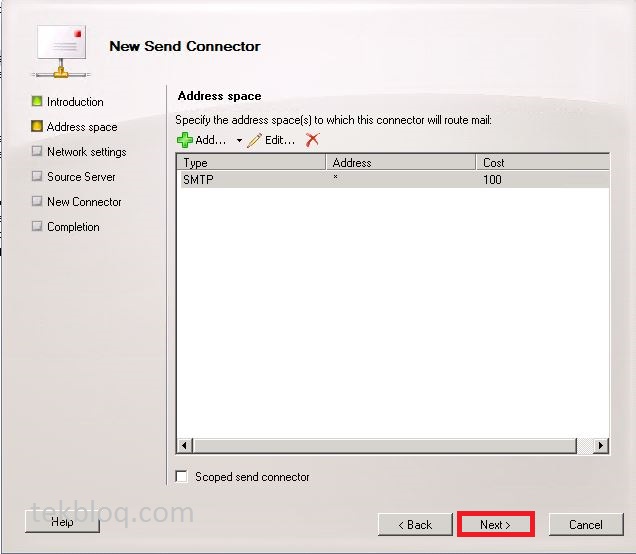Click the right scroll arrow

[601, 445]
